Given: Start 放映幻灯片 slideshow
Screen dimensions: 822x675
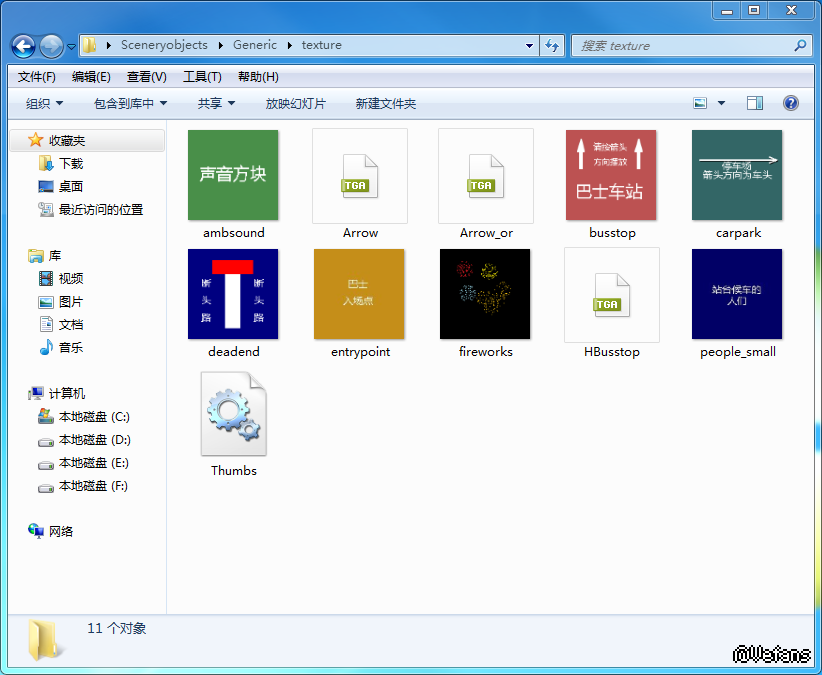Looking at the screenshot, I should pos(295,104).
